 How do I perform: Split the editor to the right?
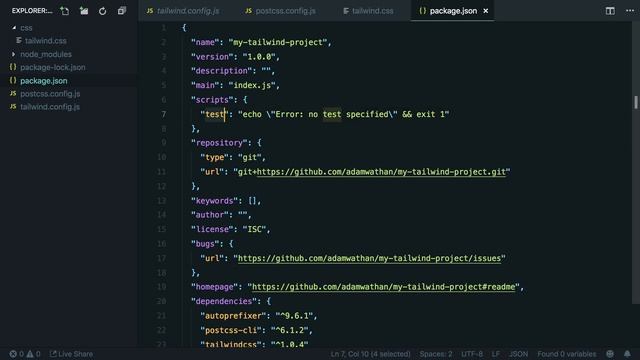tap(610, 11)
